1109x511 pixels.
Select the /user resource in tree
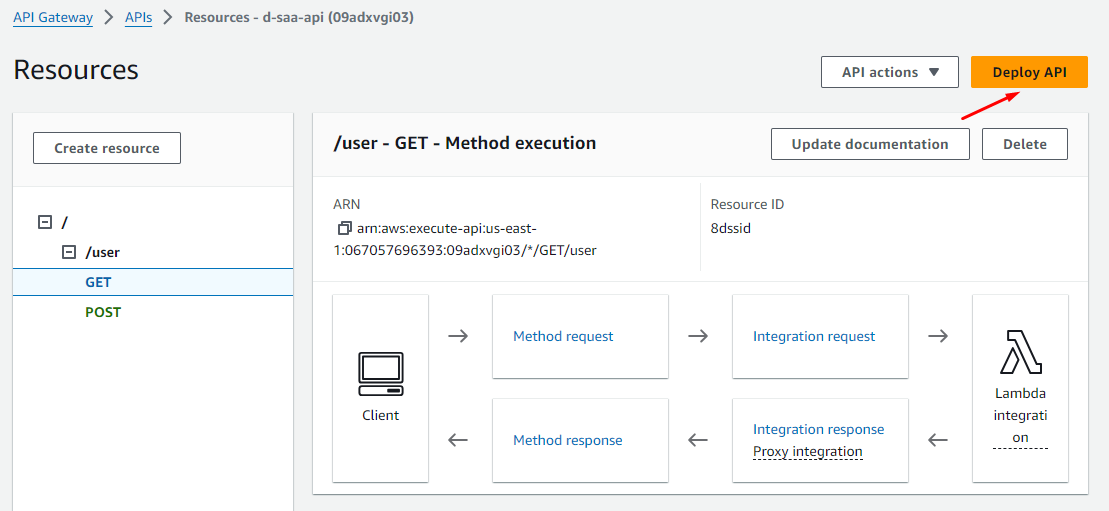103,252
